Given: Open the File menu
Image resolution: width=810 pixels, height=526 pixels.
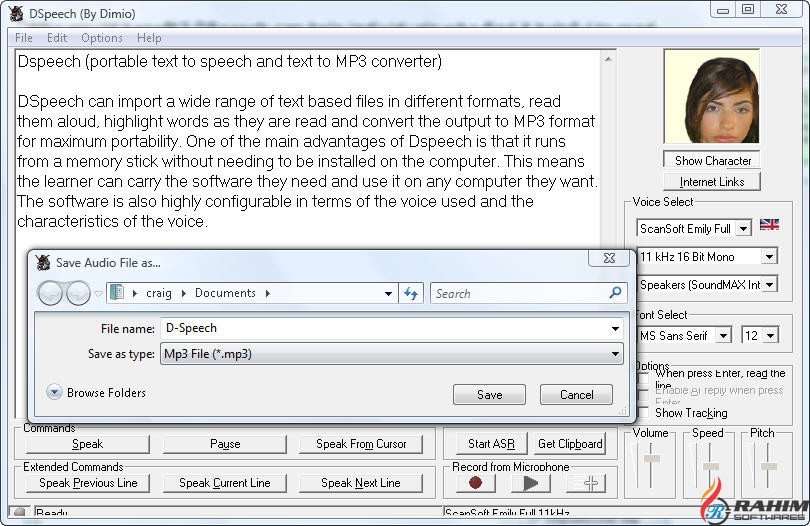Looking at the screenshot, I should click(24, 38).
